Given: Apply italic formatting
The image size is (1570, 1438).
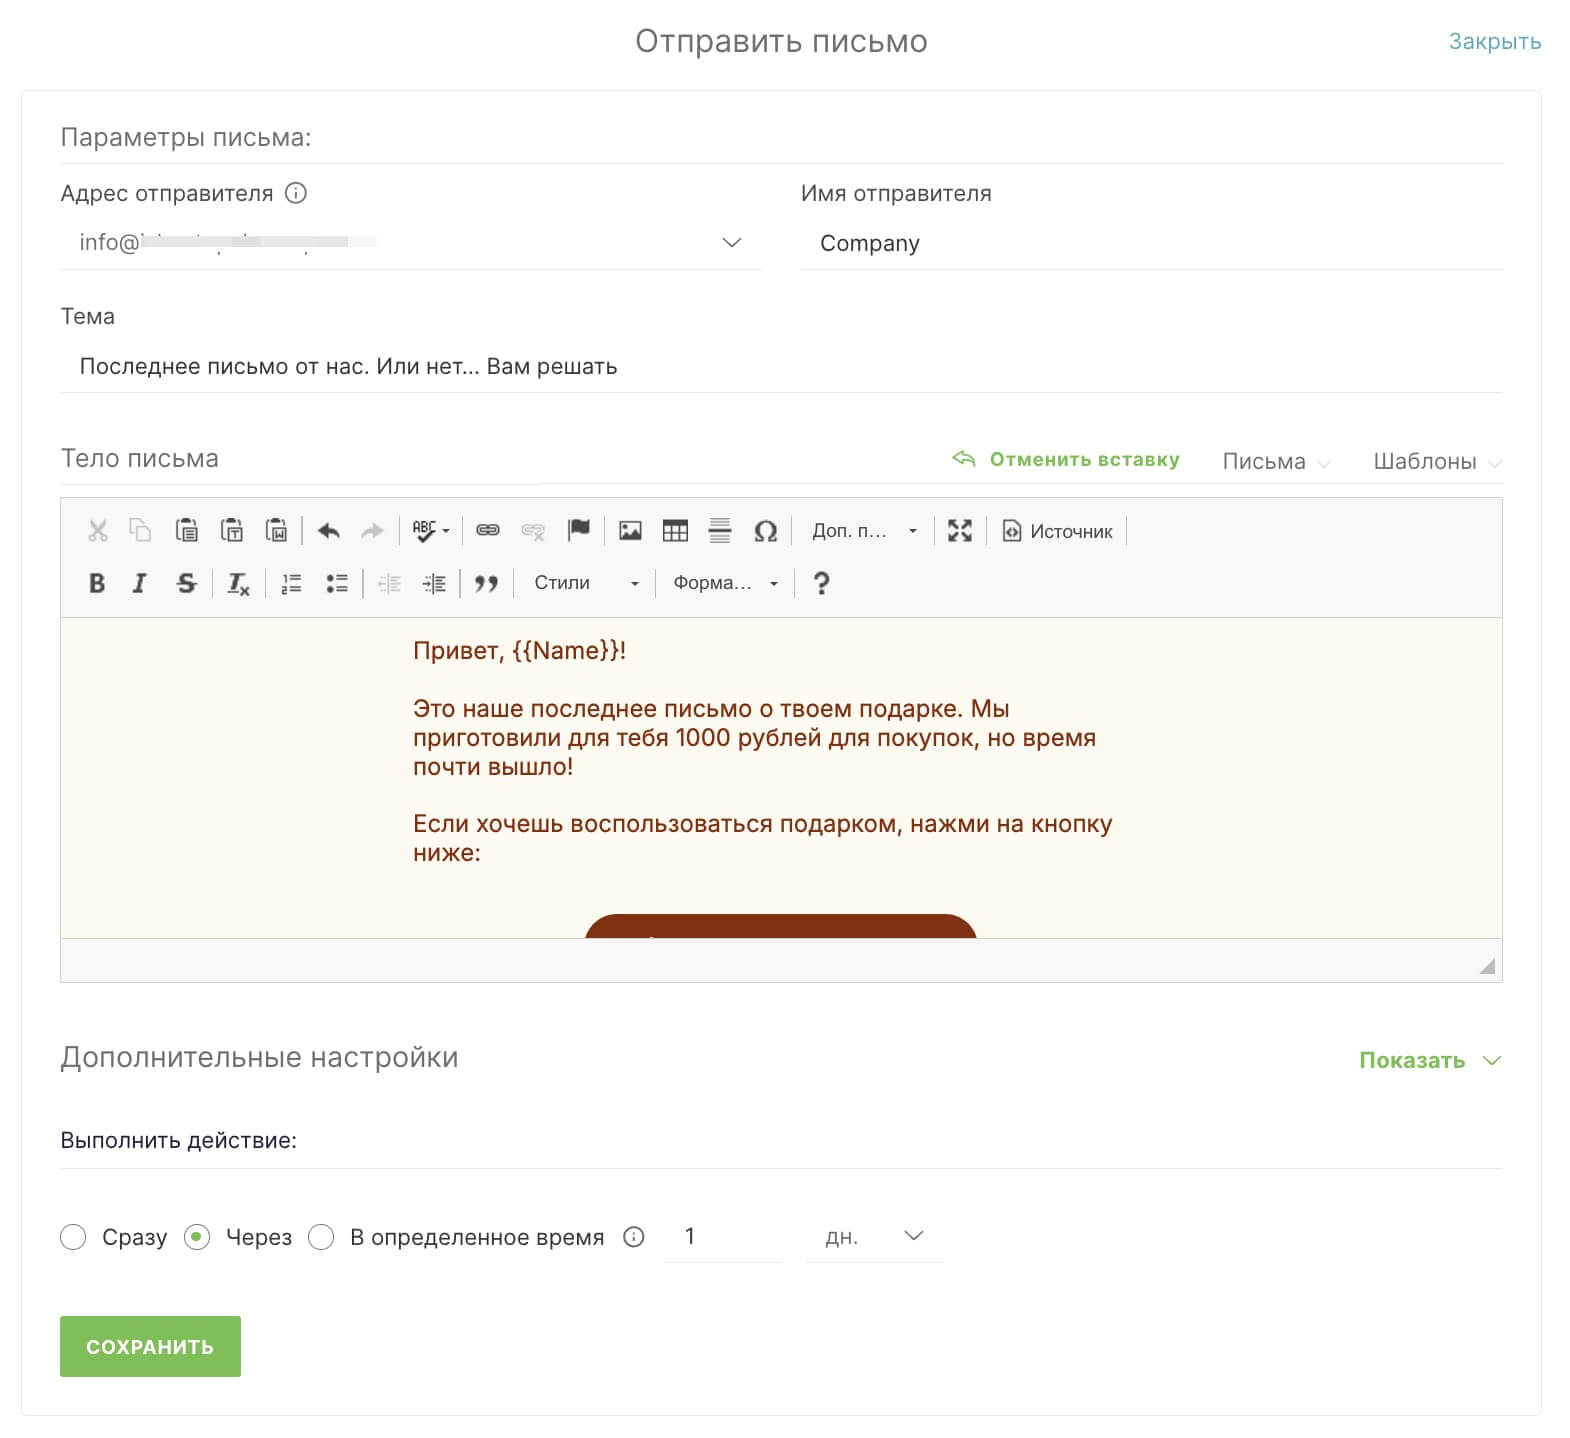Looking at the screenshot, I should pyautogui.click(x=140, y=583).
